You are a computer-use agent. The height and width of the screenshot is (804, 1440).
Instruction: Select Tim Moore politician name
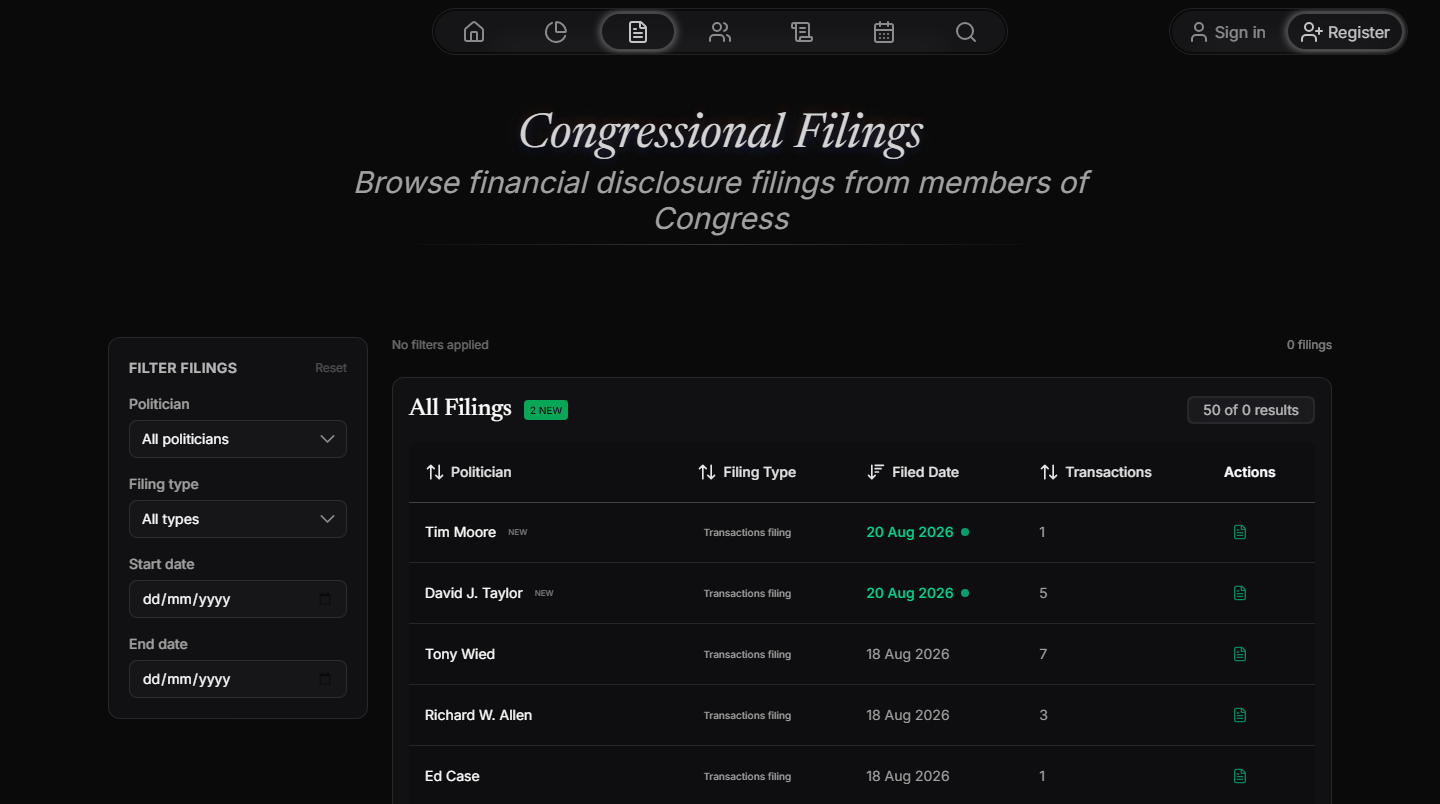tap(460, 532)
